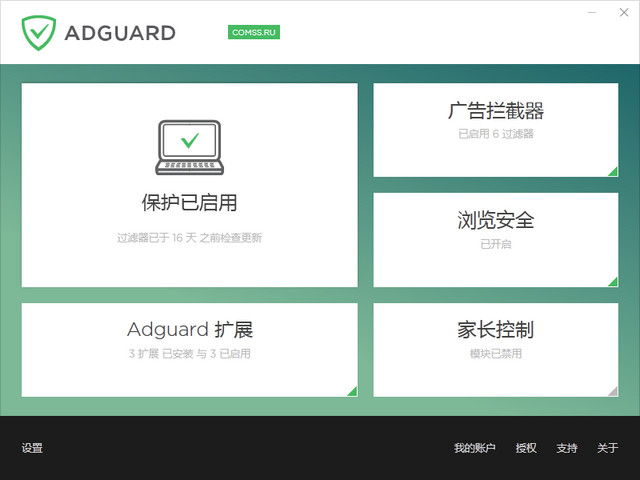Click the filter update status text 过滤器已于 16 天

190,238
